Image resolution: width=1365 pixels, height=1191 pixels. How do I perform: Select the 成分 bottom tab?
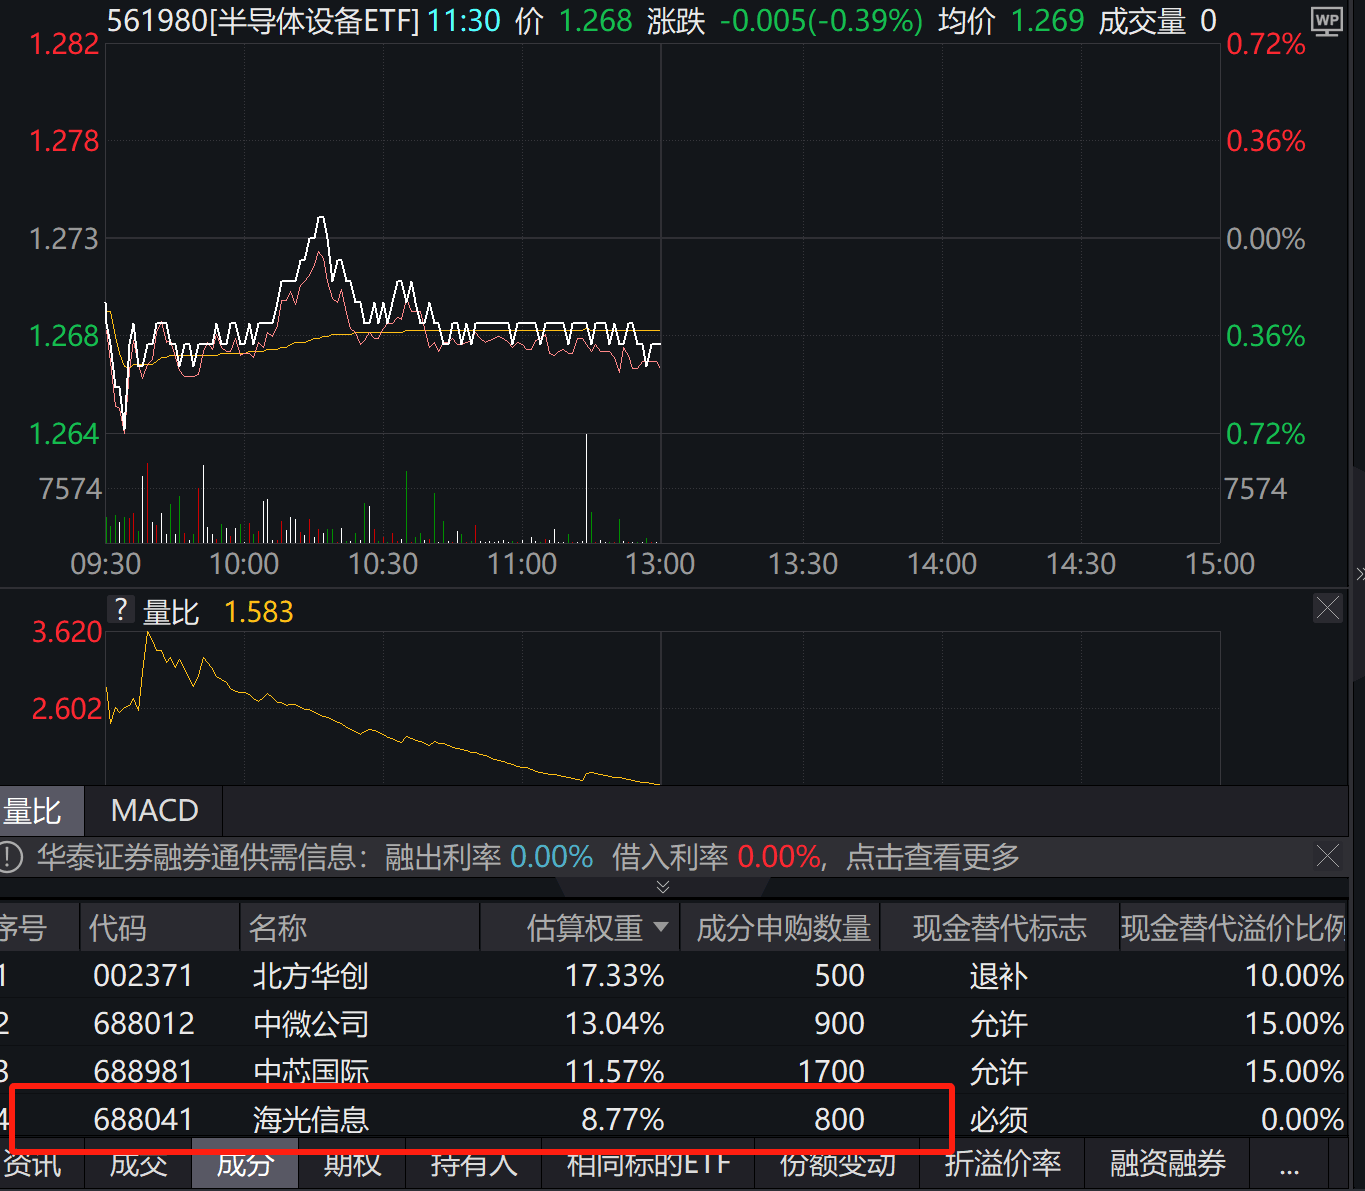(x=245, y=1163)
